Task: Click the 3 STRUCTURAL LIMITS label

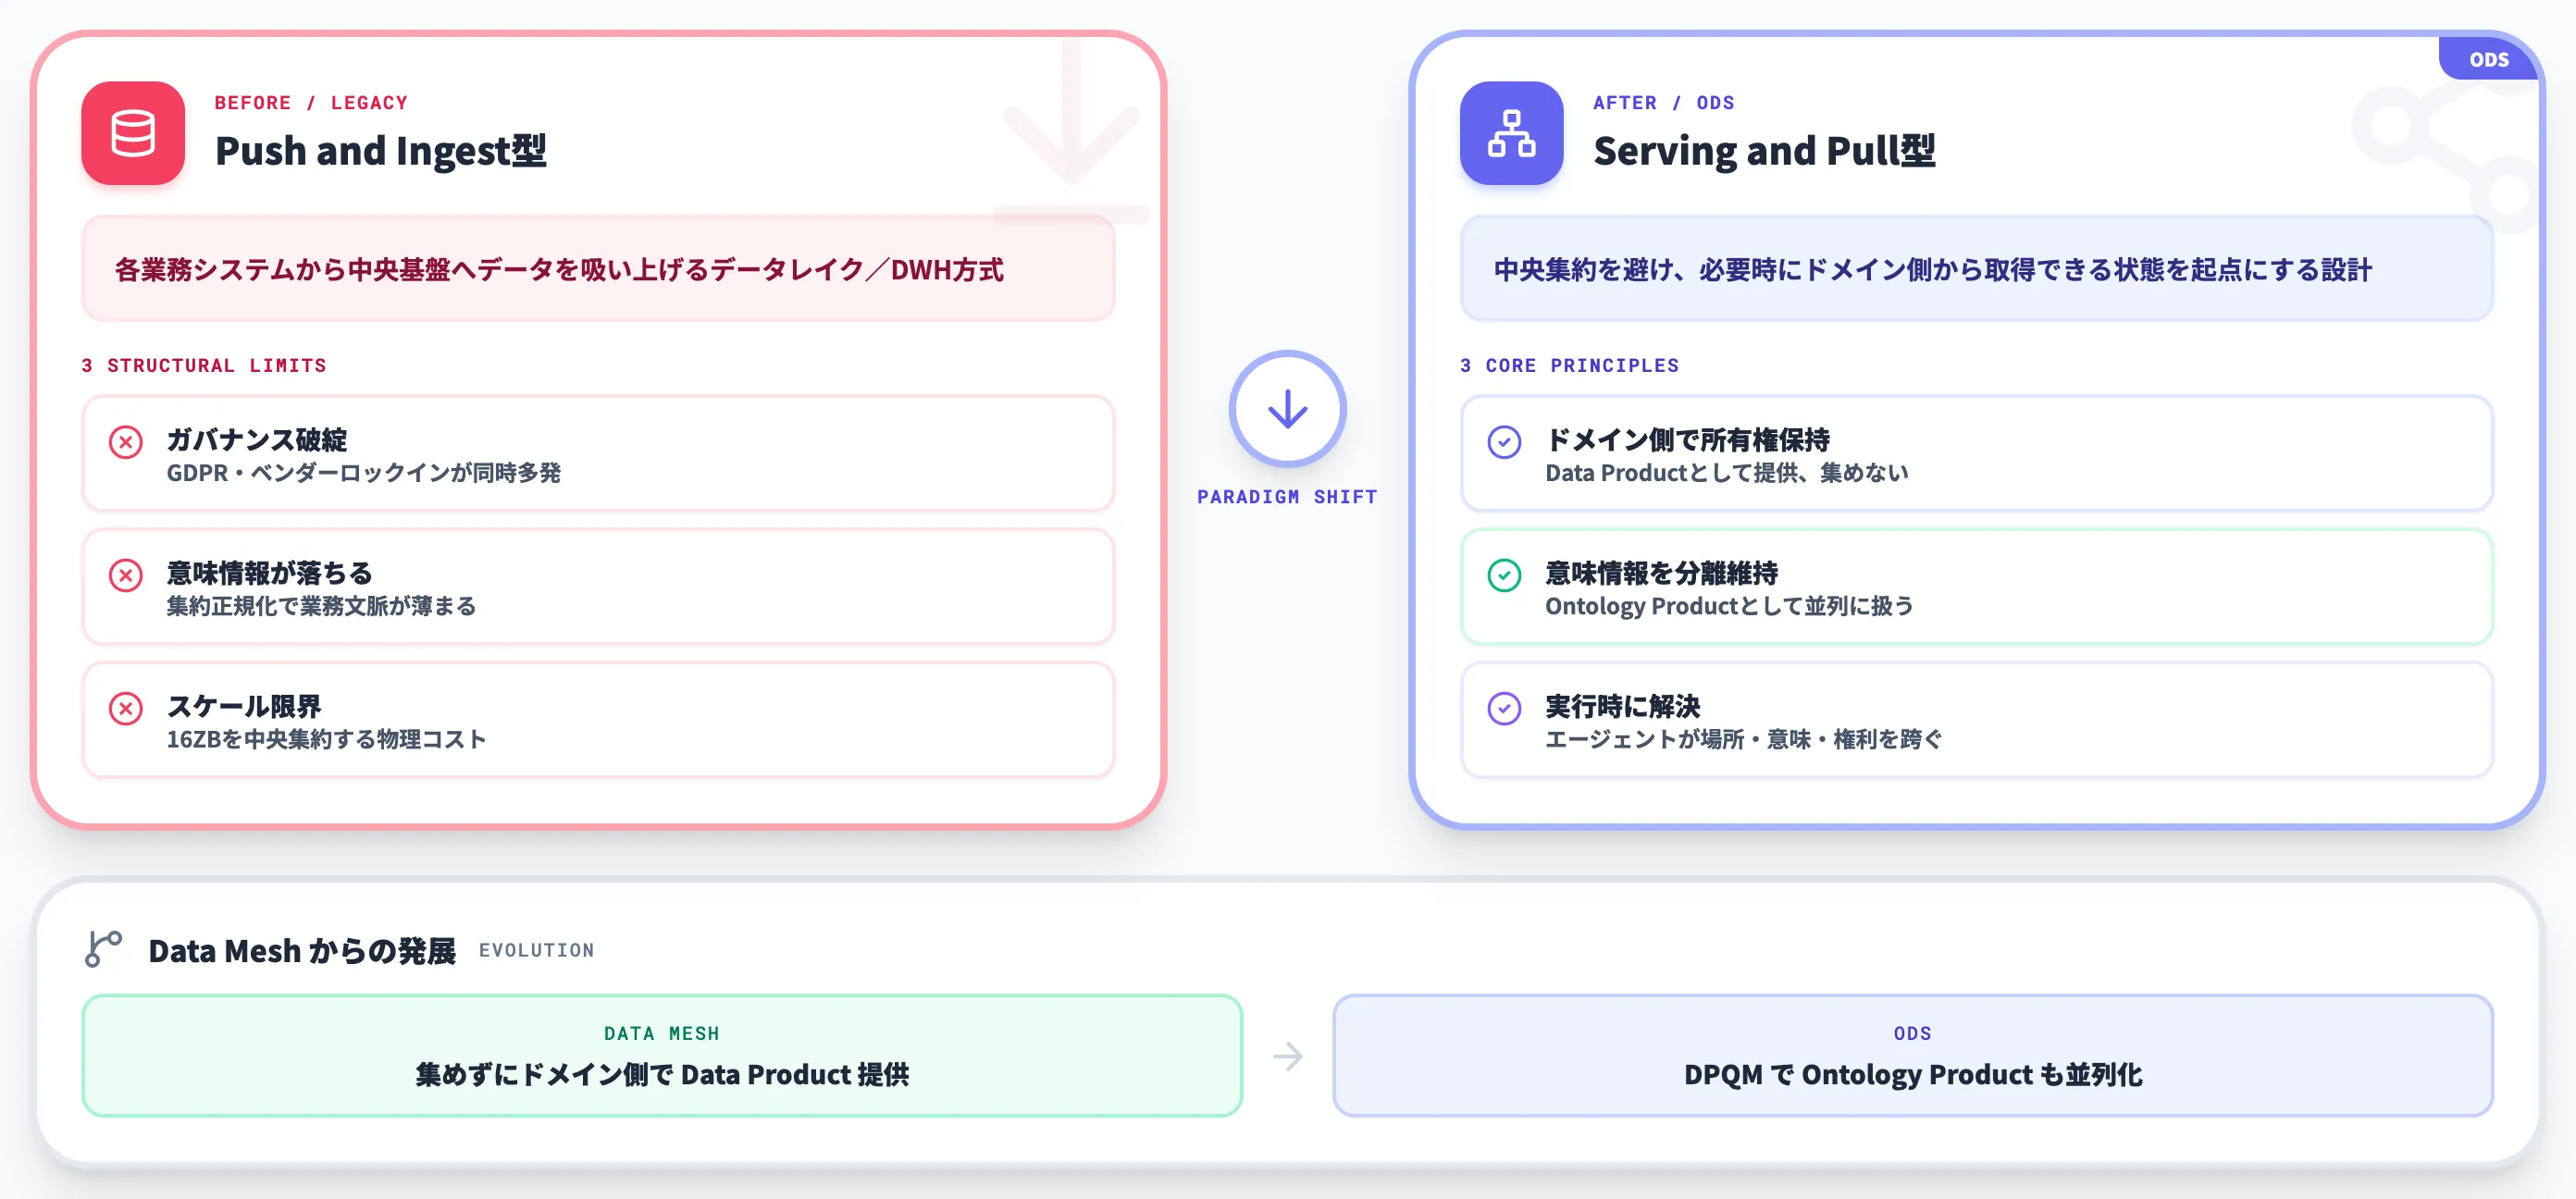Action: (204, 365)
